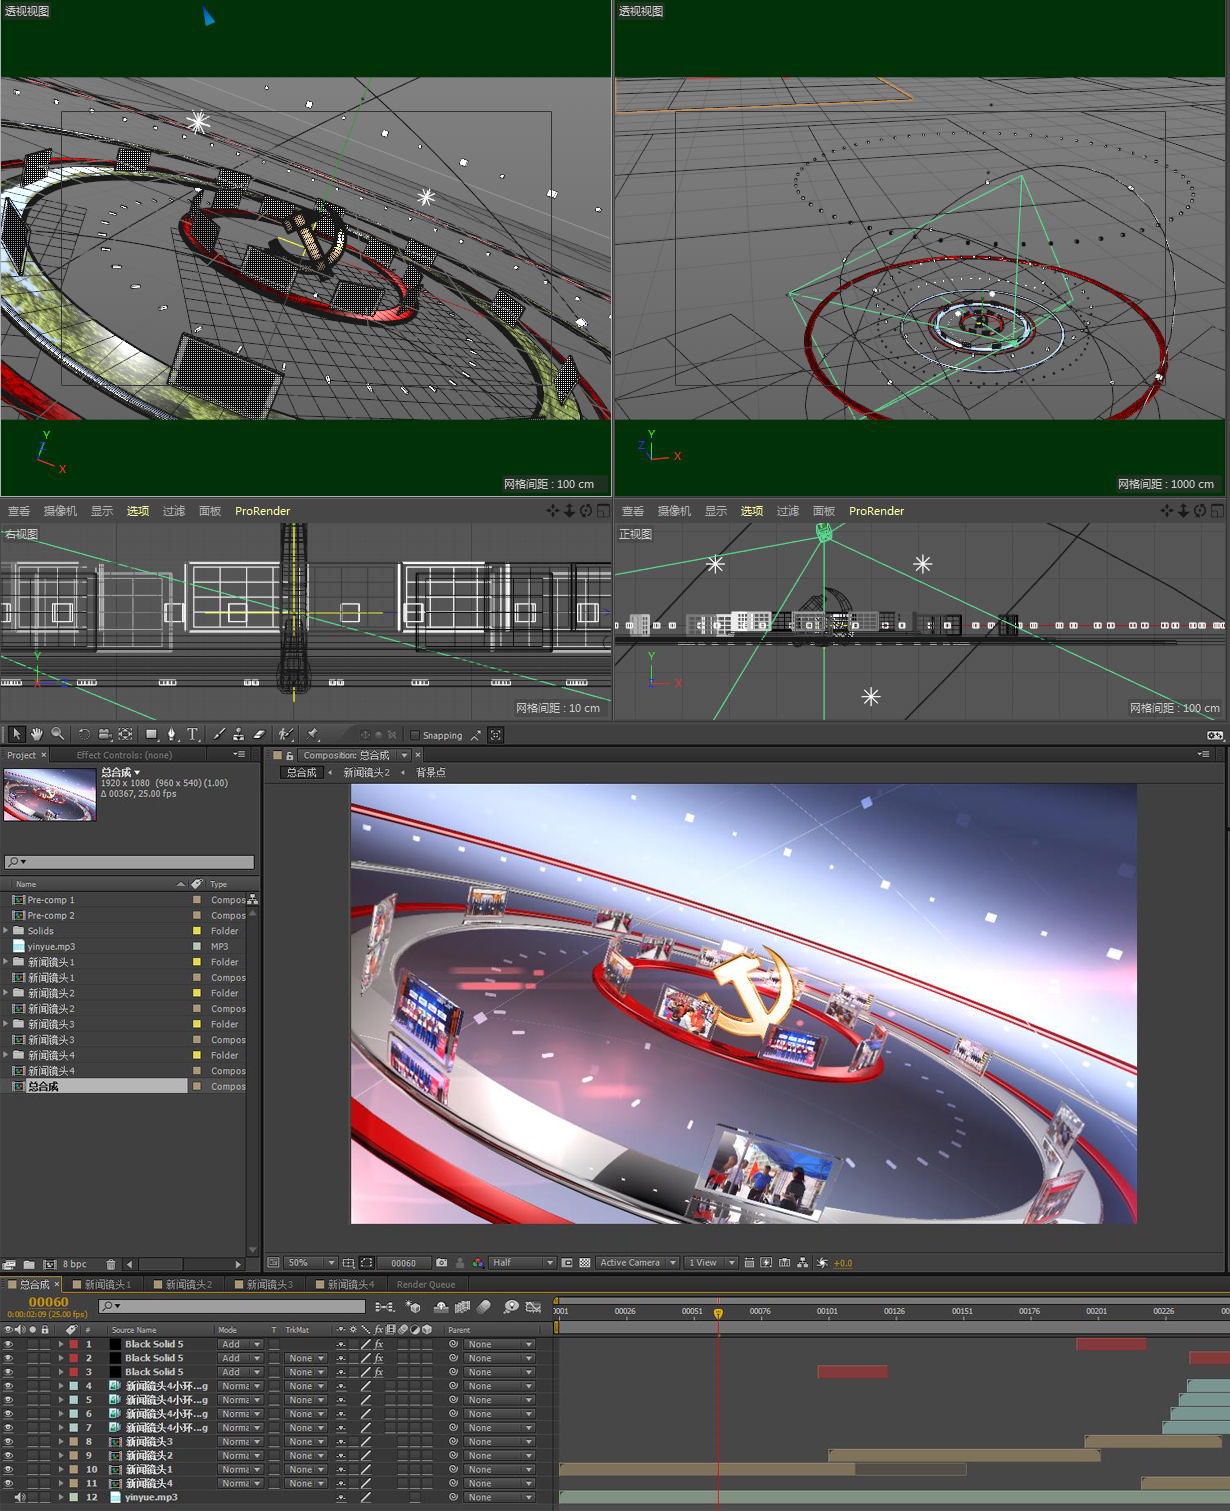Toggle the transparency grid icon
Screen dimensions: 1230x1511
pyautogui.click(x=585, y=1263)
